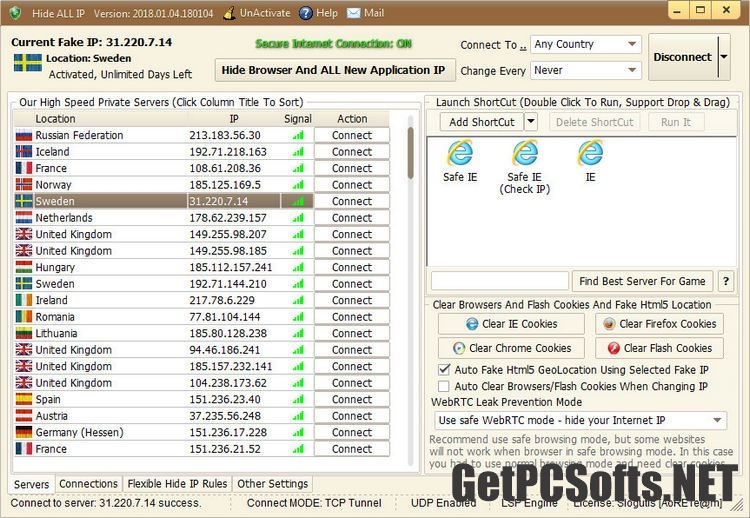Click the Romania flag icon
This screenshot has height=518, width=750.
[24, 317]
